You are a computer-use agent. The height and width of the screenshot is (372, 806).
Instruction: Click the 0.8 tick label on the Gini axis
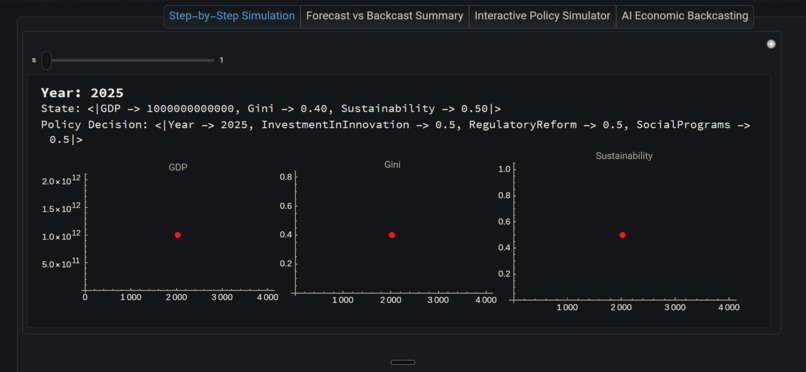click(285, 177)
